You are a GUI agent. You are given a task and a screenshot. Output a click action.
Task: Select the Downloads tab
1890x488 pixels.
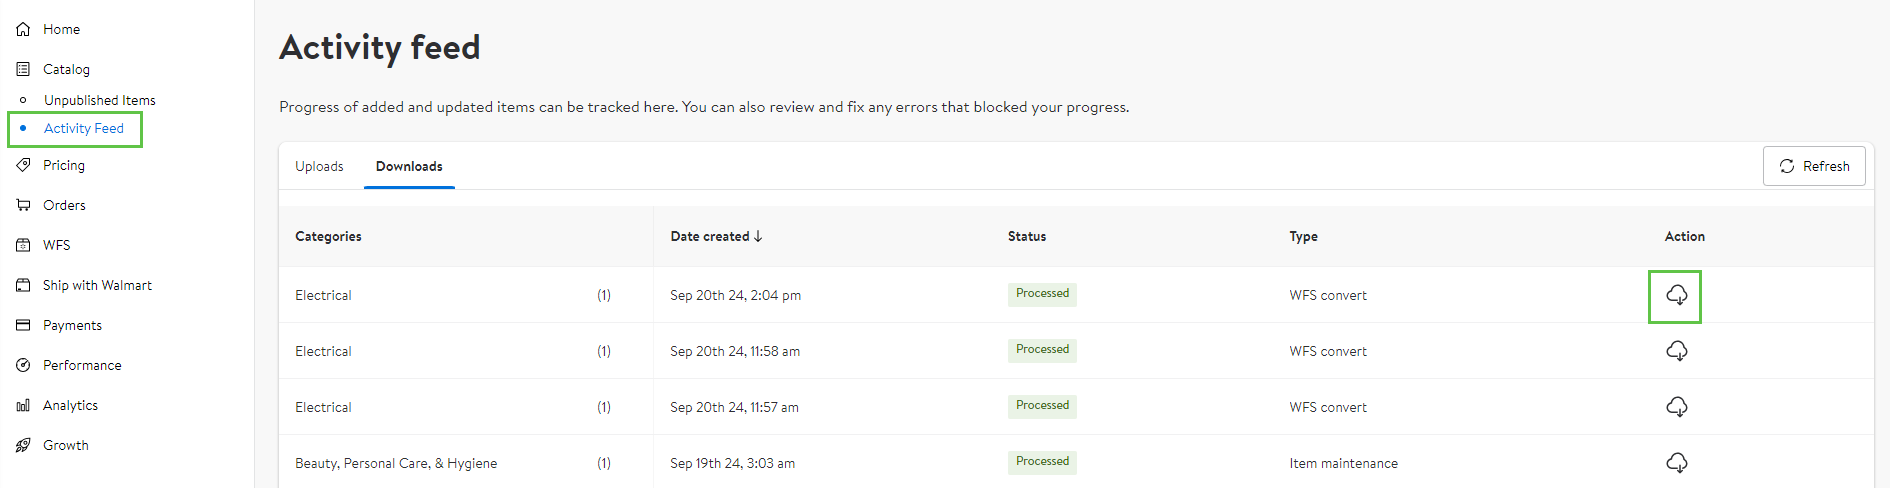pyautogui.click(x=409, y=166)
